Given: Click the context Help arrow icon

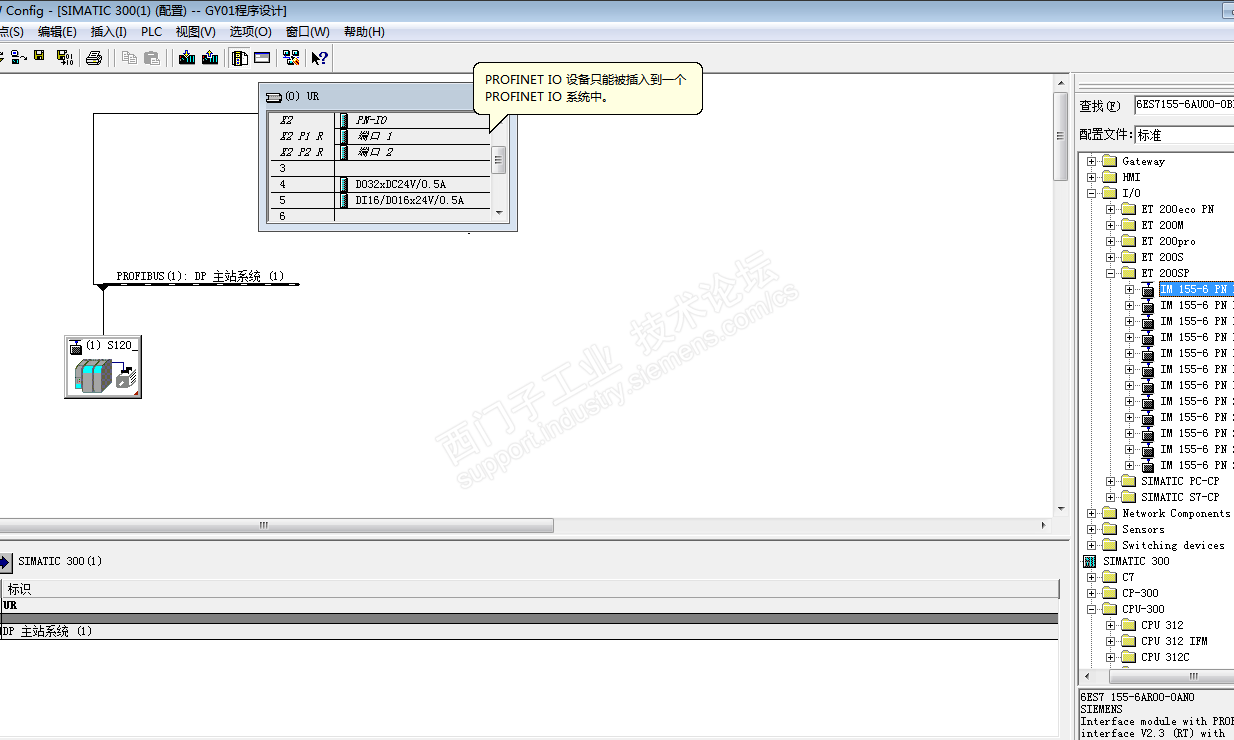Looking at the screenshot, I should pyautogui.click(x=319, y=57).
